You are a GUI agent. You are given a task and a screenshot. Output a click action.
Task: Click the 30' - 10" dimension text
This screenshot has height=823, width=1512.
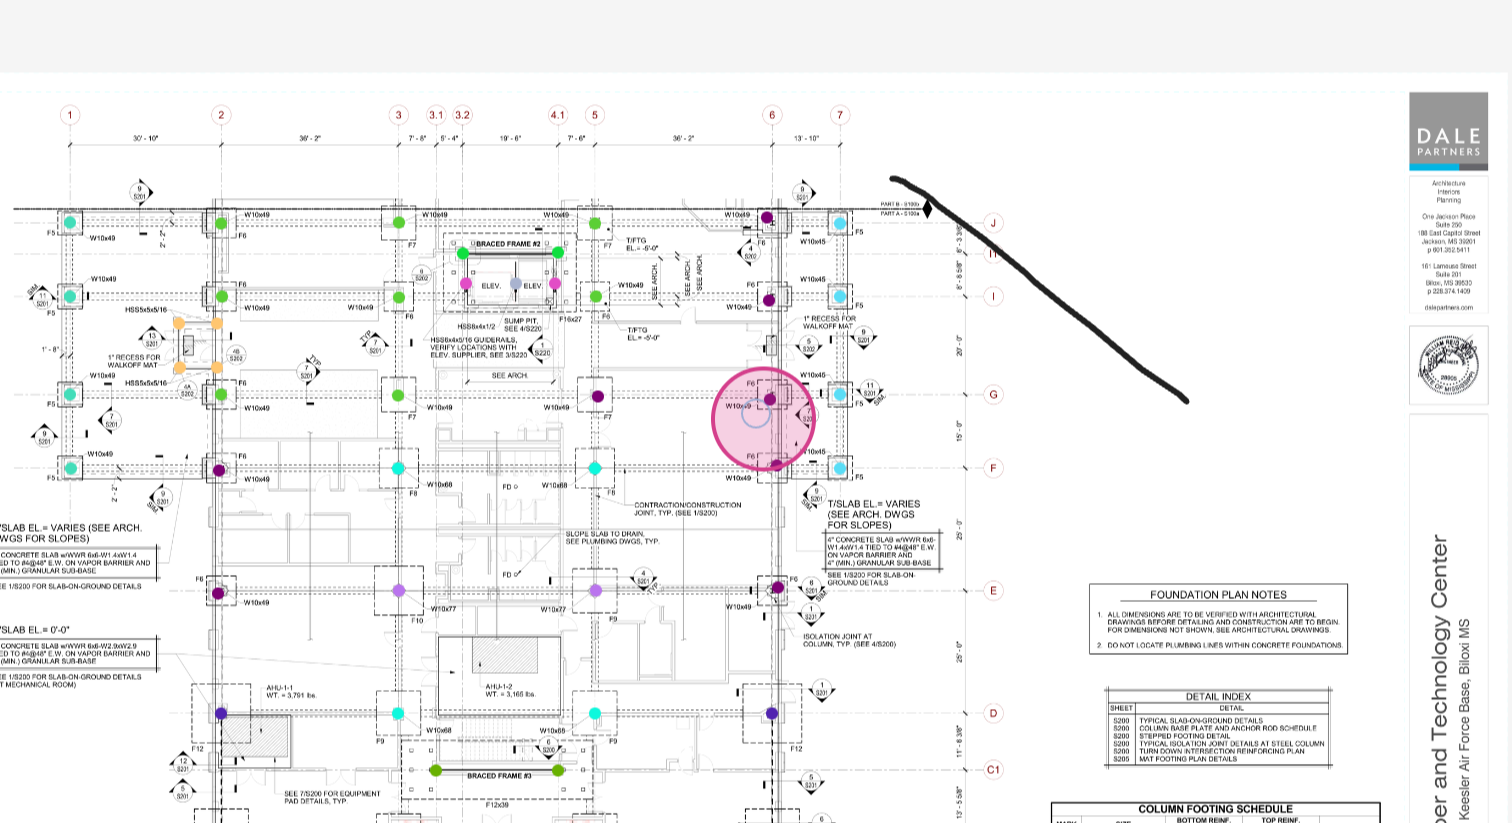tap(146, 138)
